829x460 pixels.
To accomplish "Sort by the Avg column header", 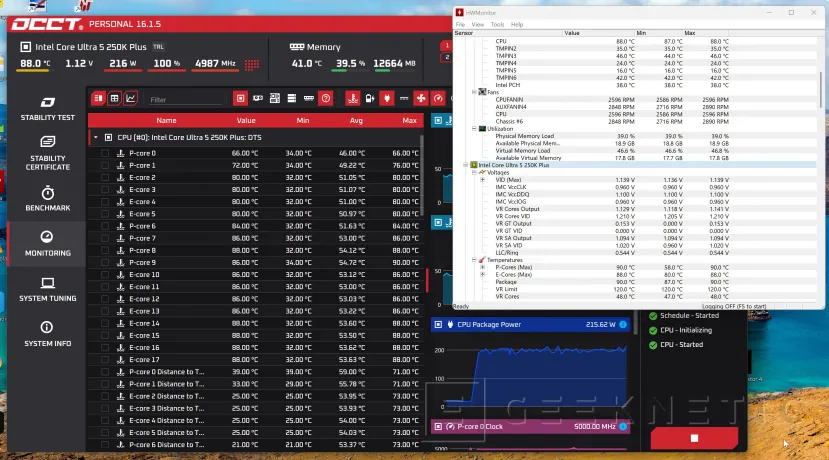I will click(356, 121).
